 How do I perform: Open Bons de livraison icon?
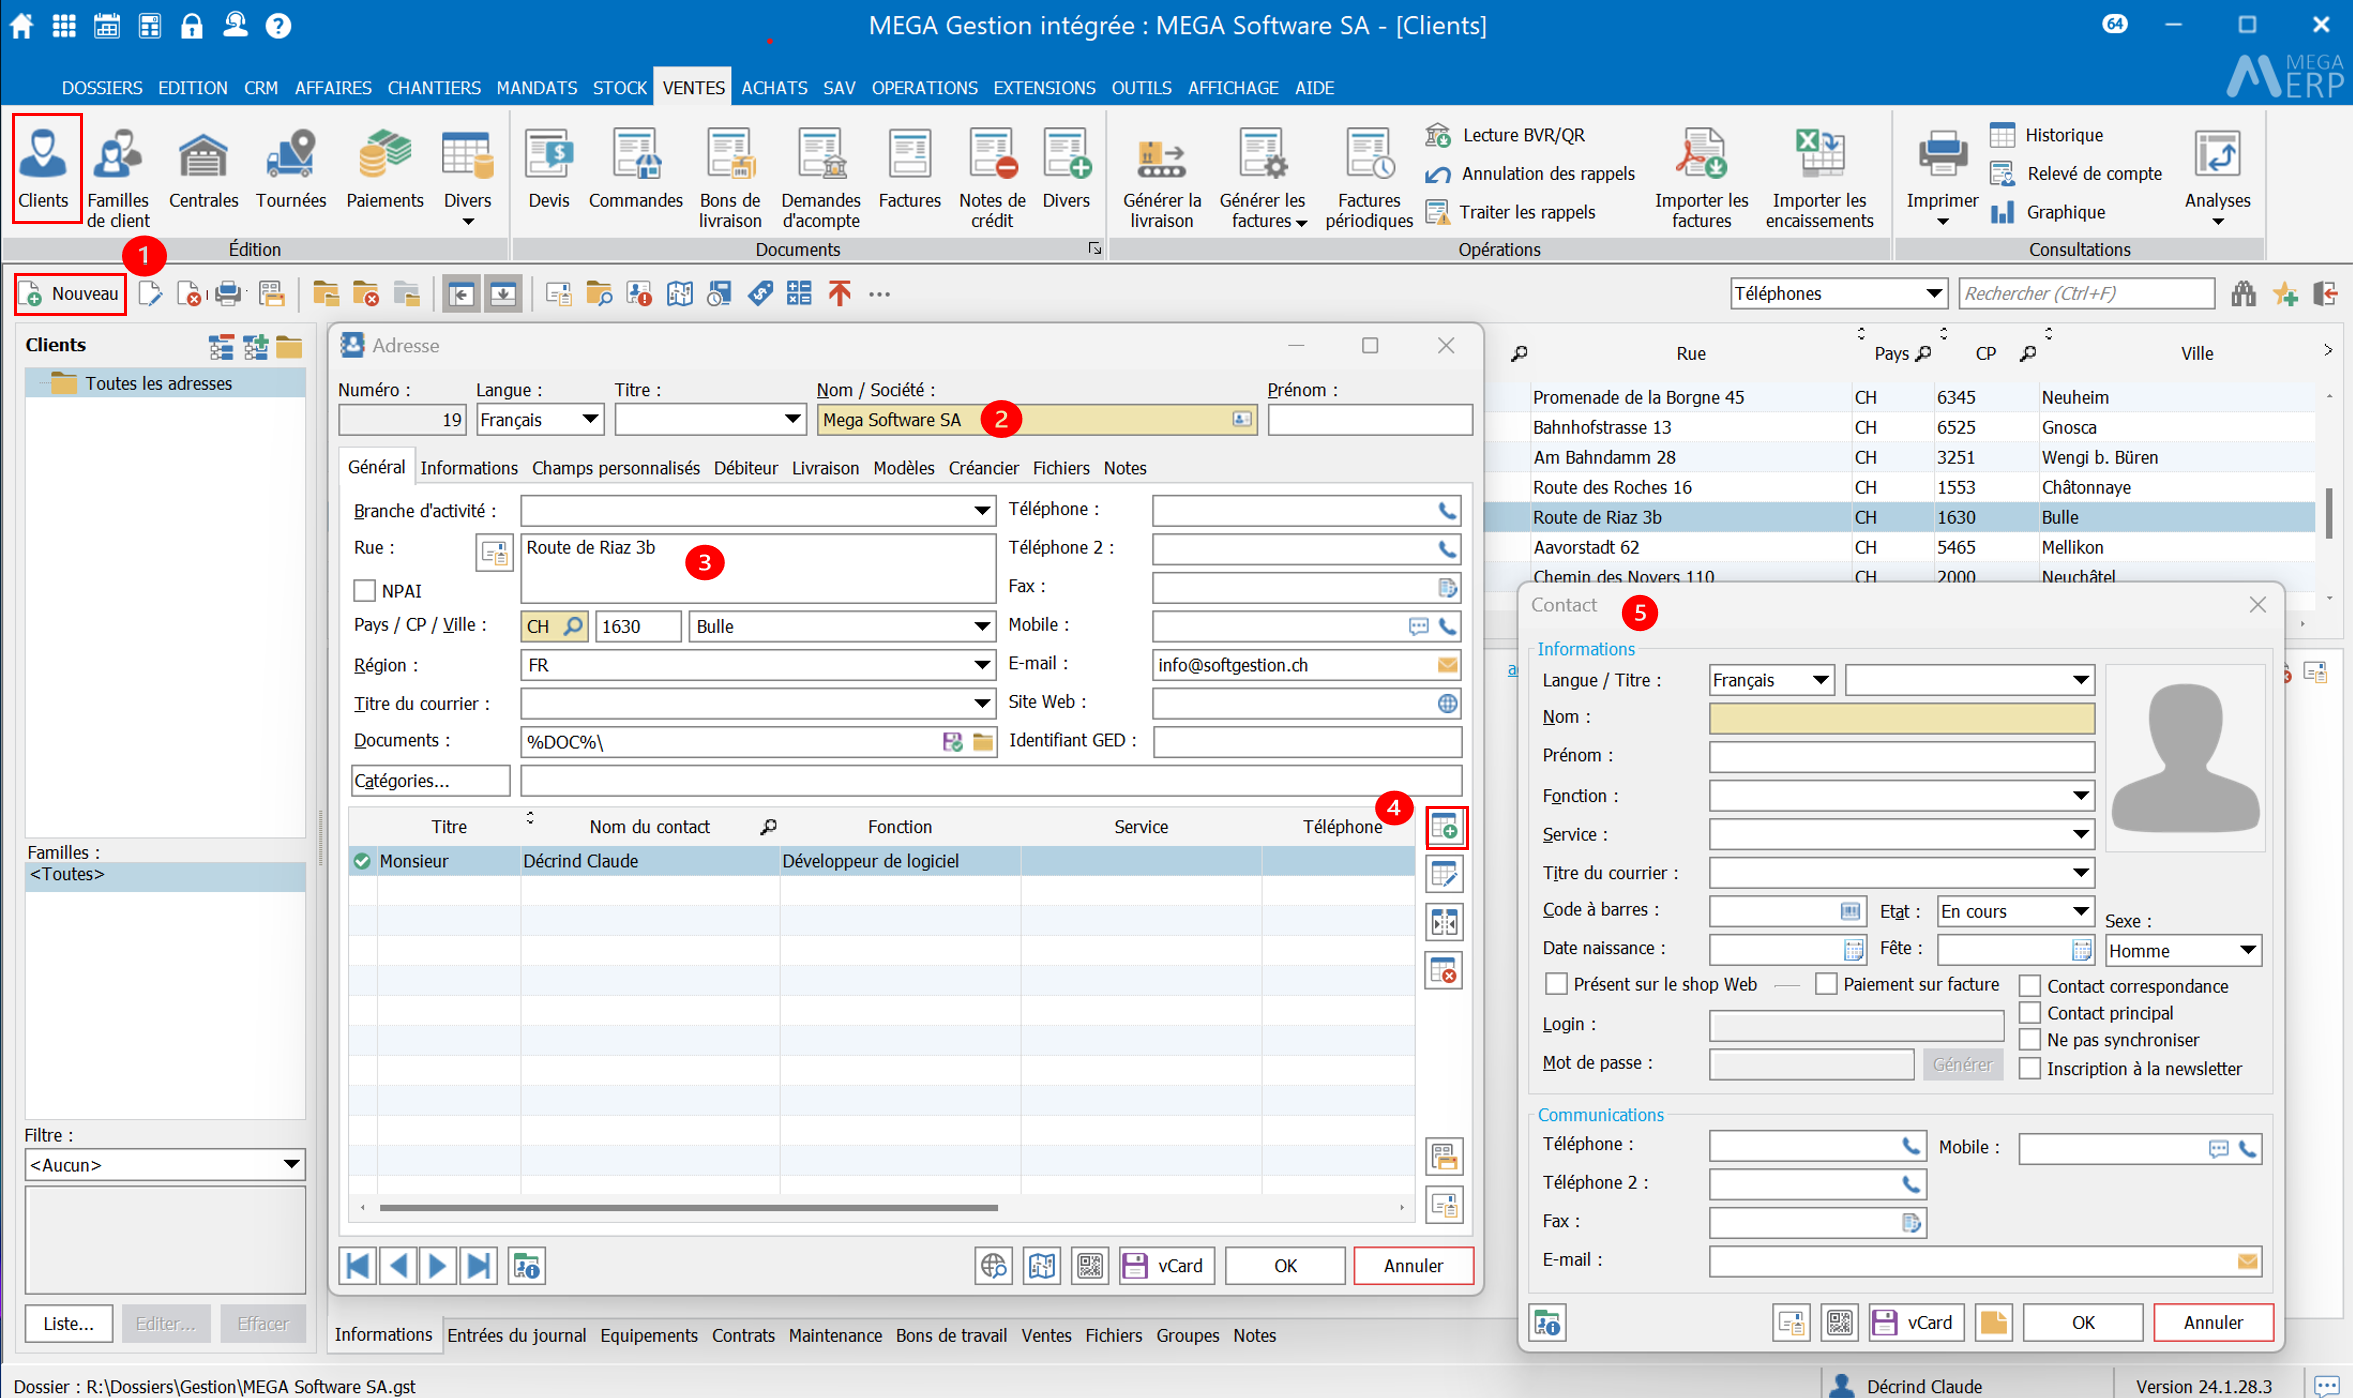tap(730, 178)
